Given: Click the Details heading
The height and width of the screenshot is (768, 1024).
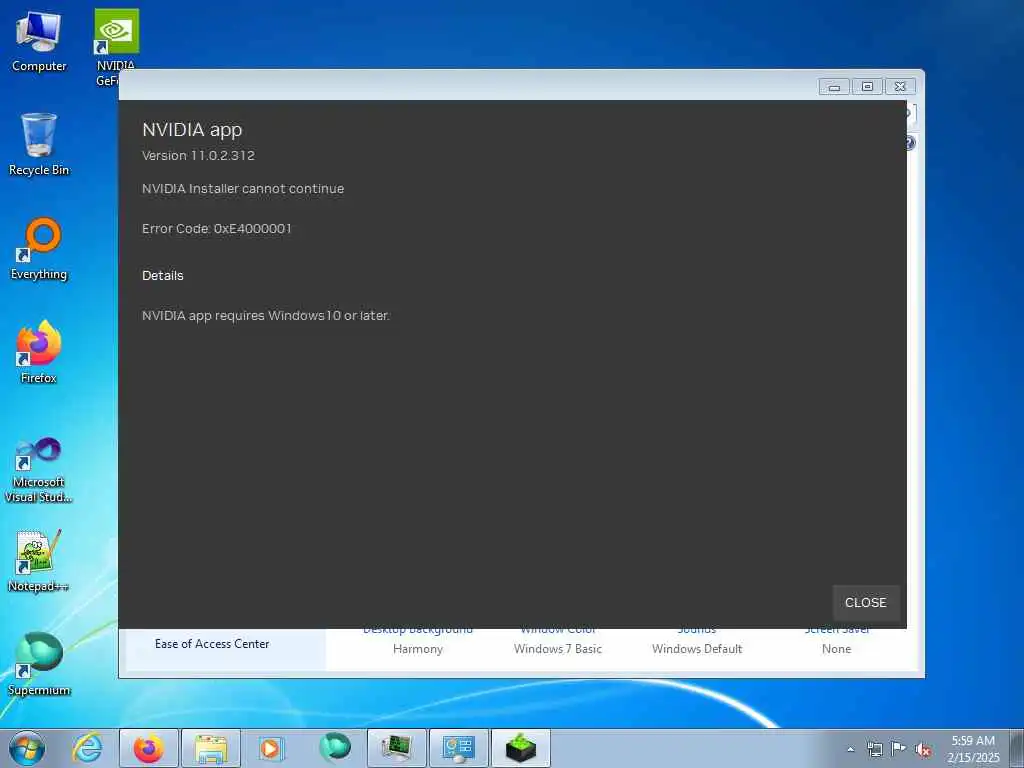Looking at the screenshot, I should (x=163, y=276).
